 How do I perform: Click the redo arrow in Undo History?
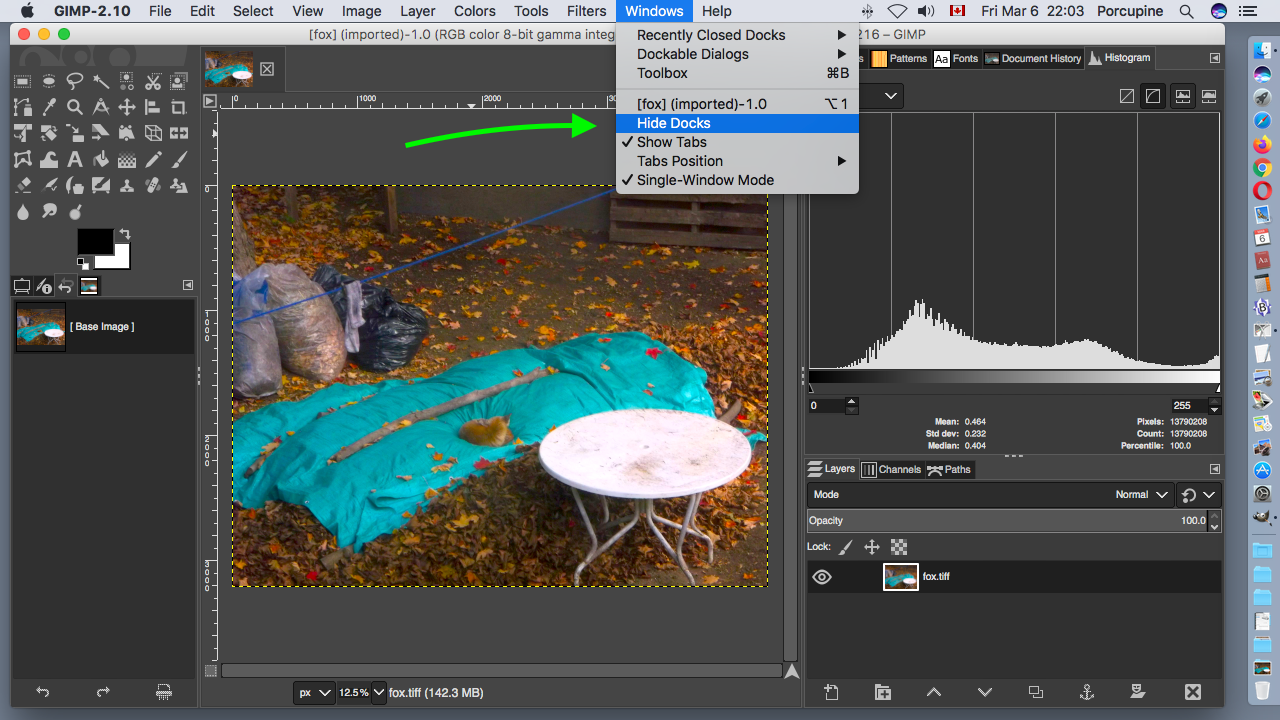click(103, 692)
